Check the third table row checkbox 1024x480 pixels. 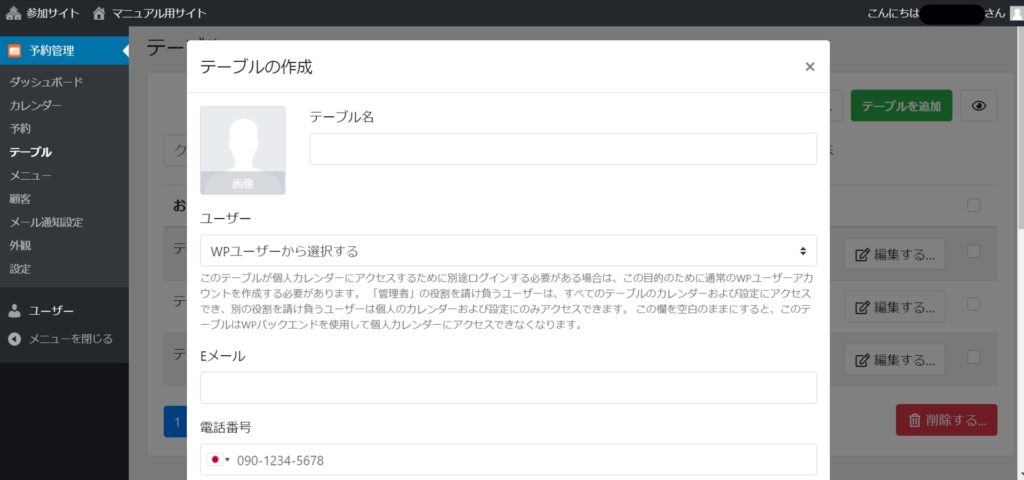pyautogui.click(x=974, y=355)
